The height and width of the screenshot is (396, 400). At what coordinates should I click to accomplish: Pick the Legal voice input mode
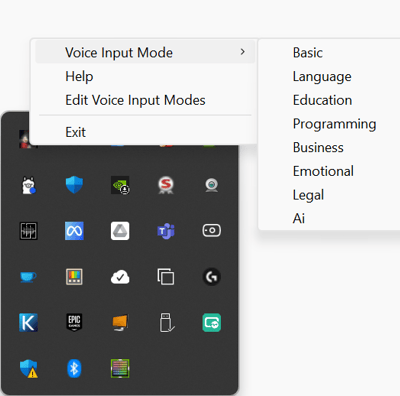point(308,195)
